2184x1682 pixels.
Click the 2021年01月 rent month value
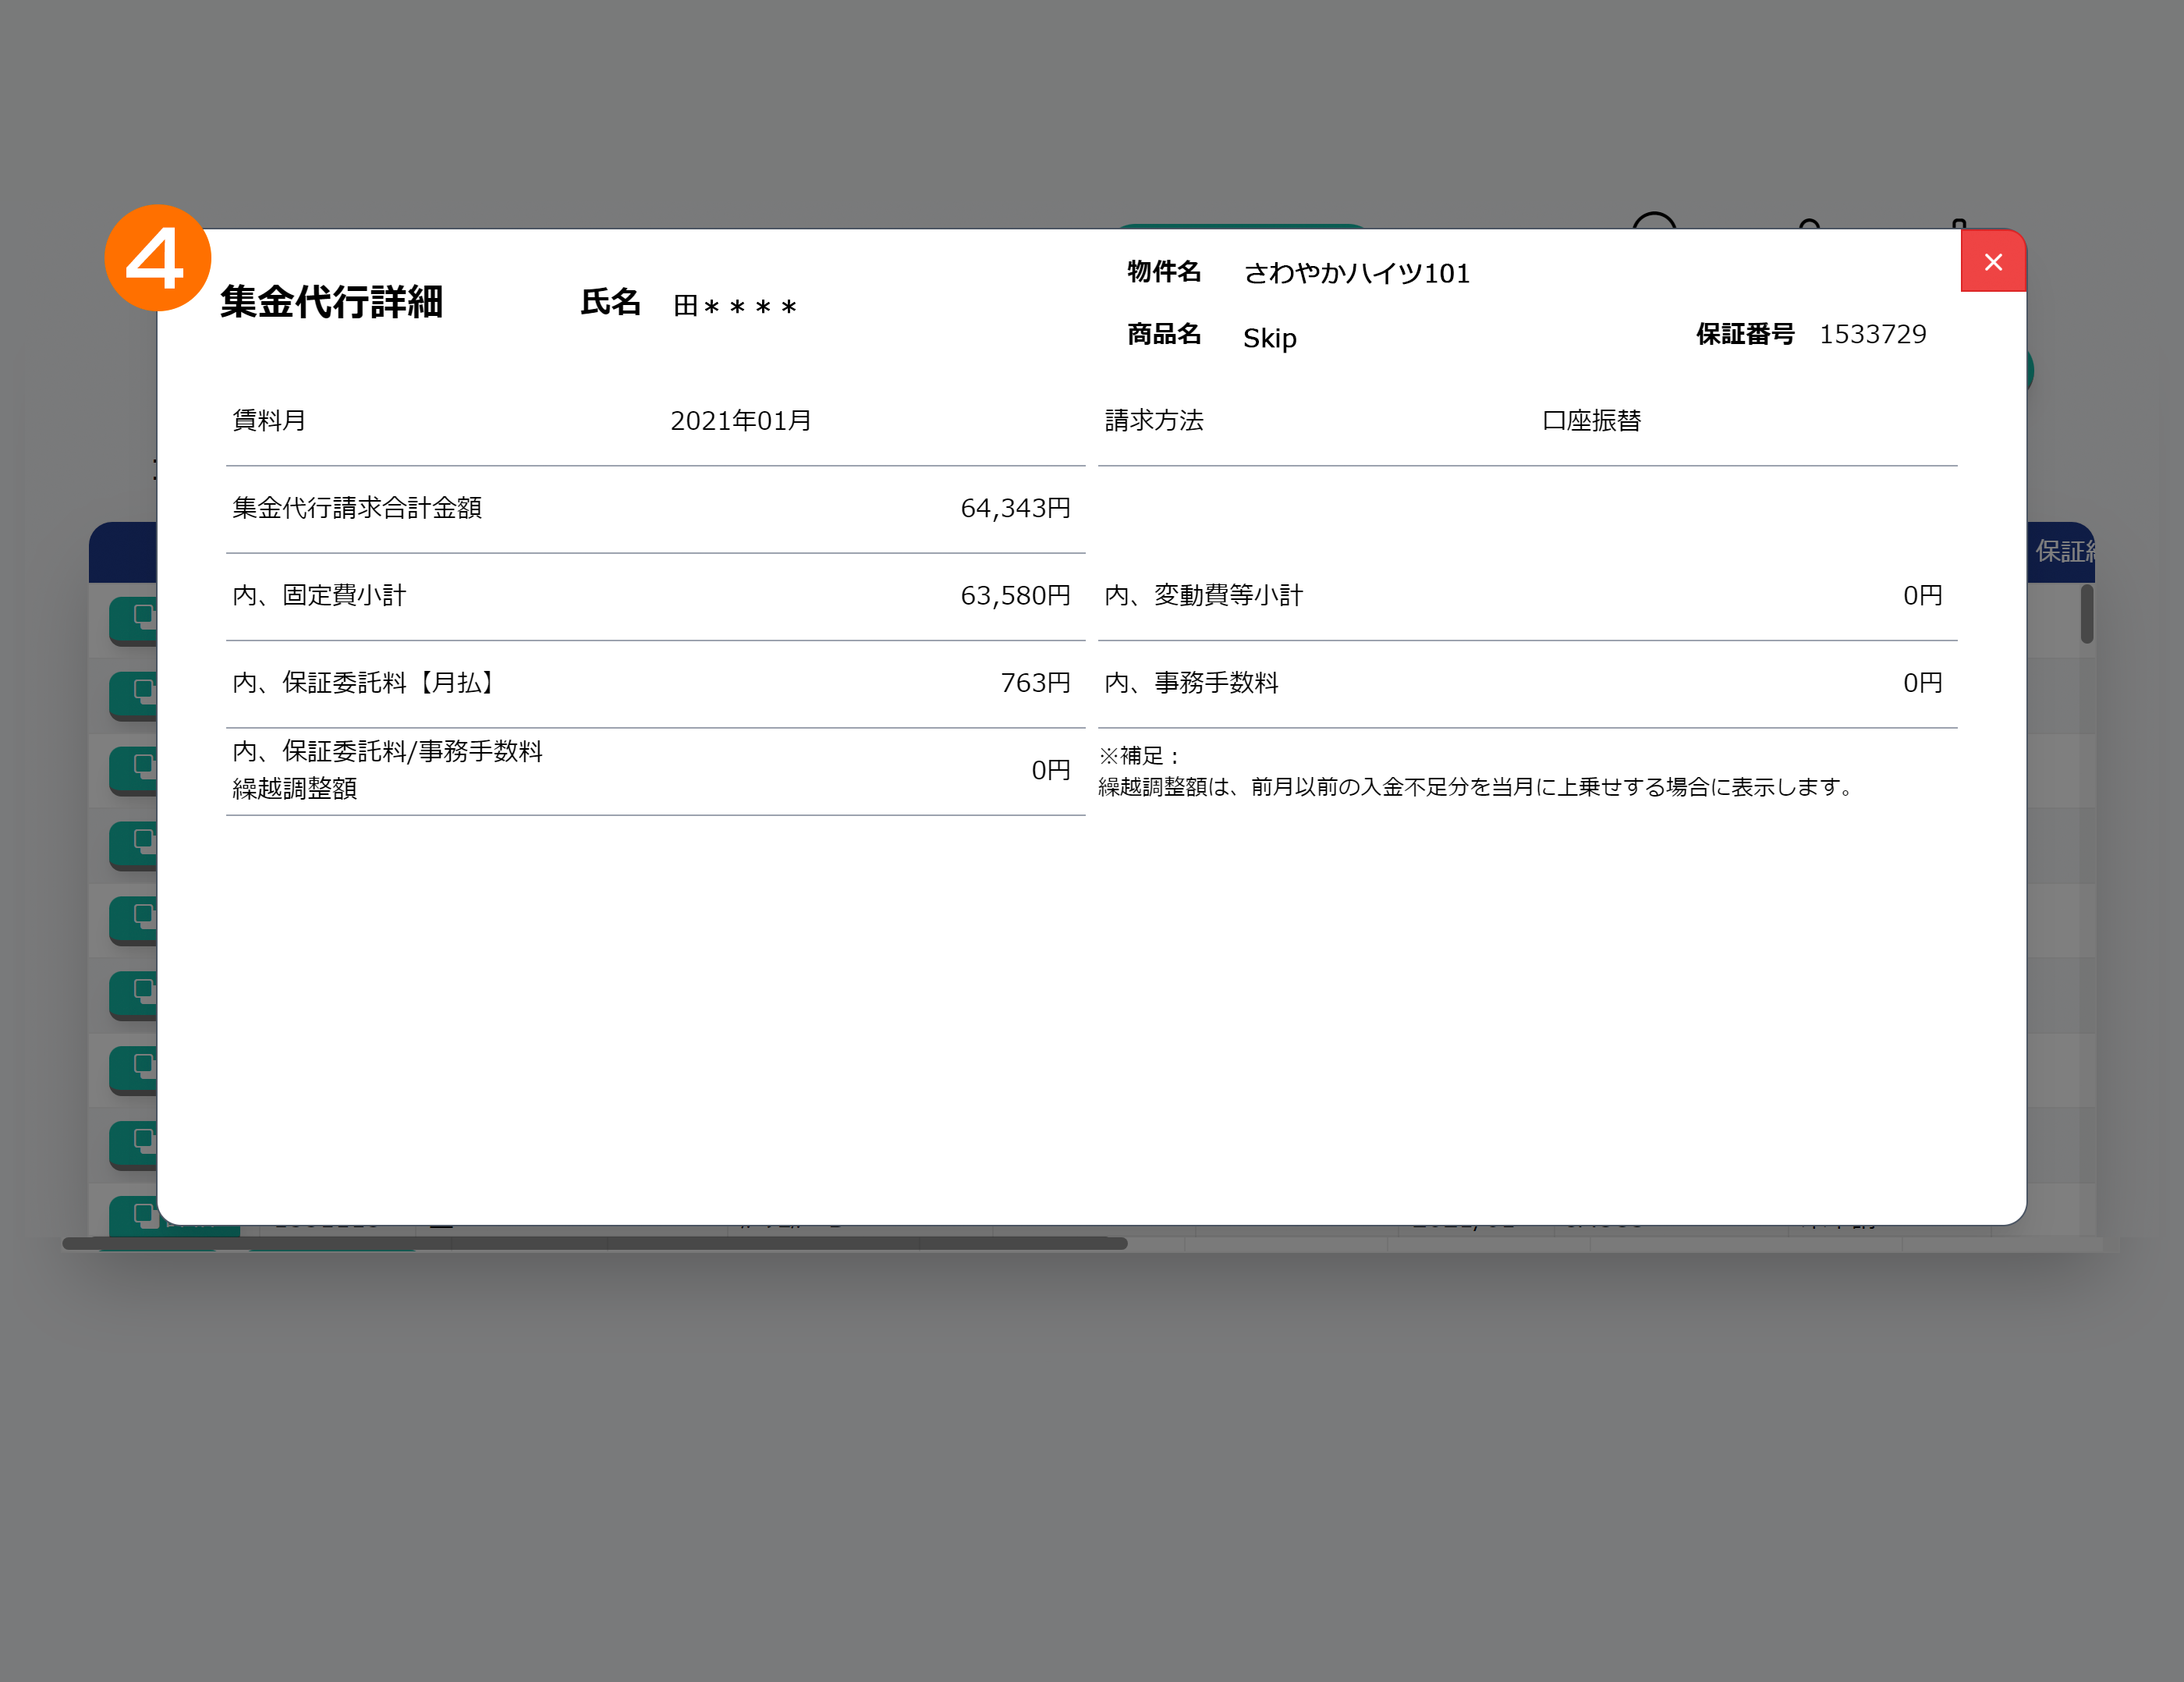click(740, 421)
